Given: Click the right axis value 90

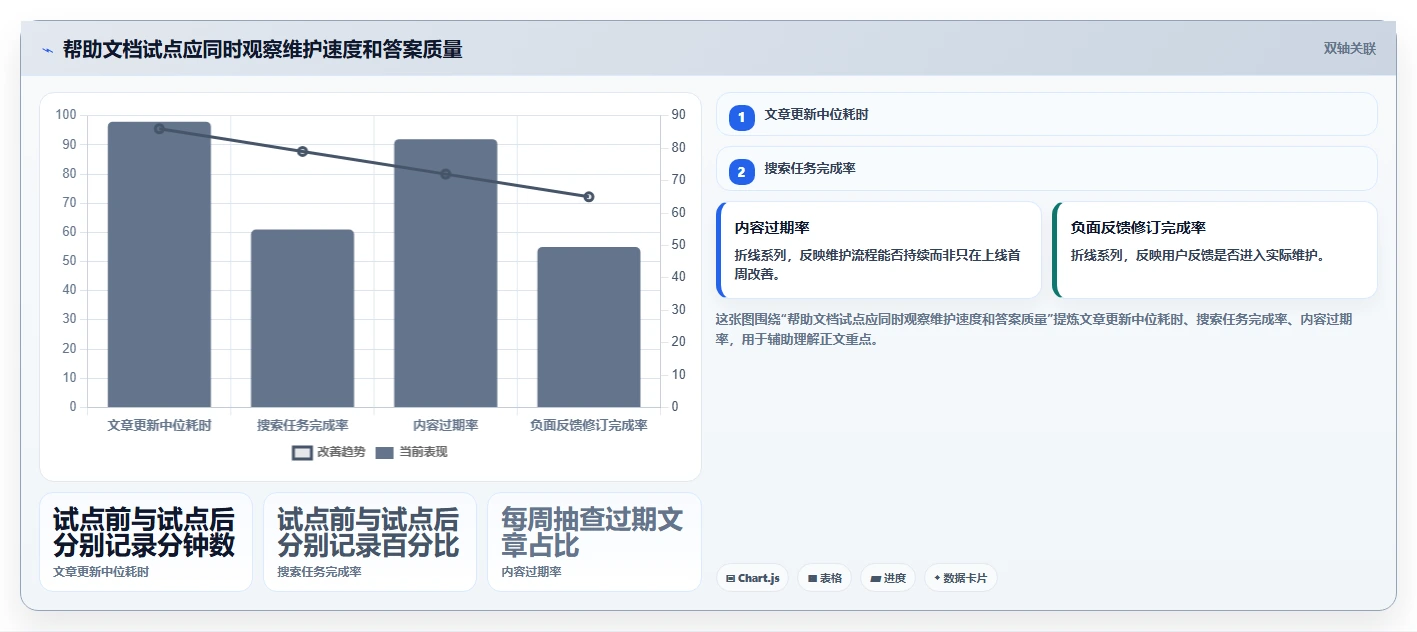Looking at the screenshot, I should [679, 115].
